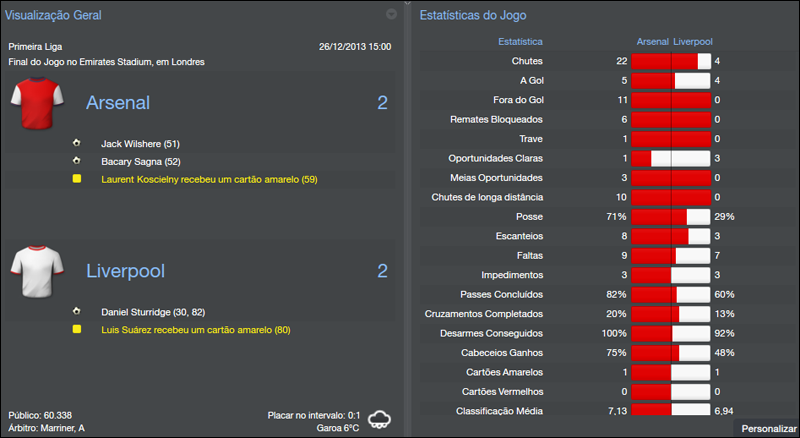Select the Laurent Koscielny yellow card event
The width and height of the screenshot is (800, 438).
pos(209,179)
